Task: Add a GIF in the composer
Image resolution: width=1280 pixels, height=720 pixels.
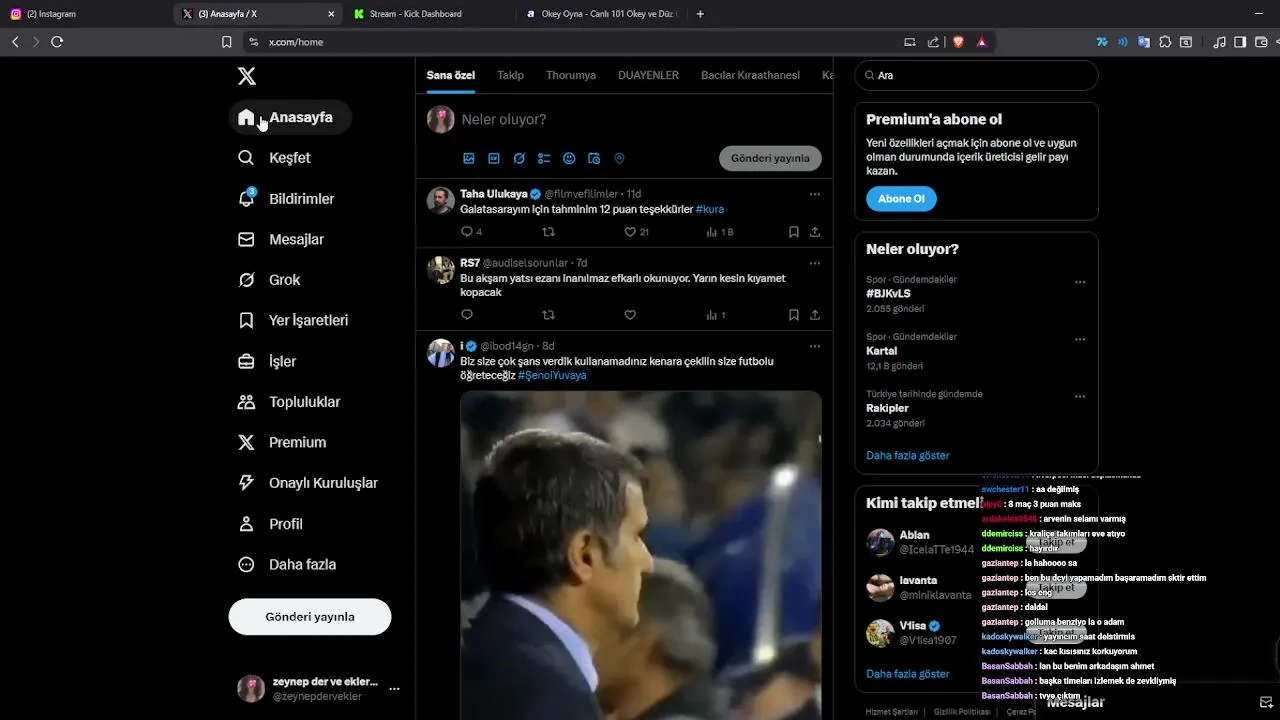Action: click(x=494, y=158)
